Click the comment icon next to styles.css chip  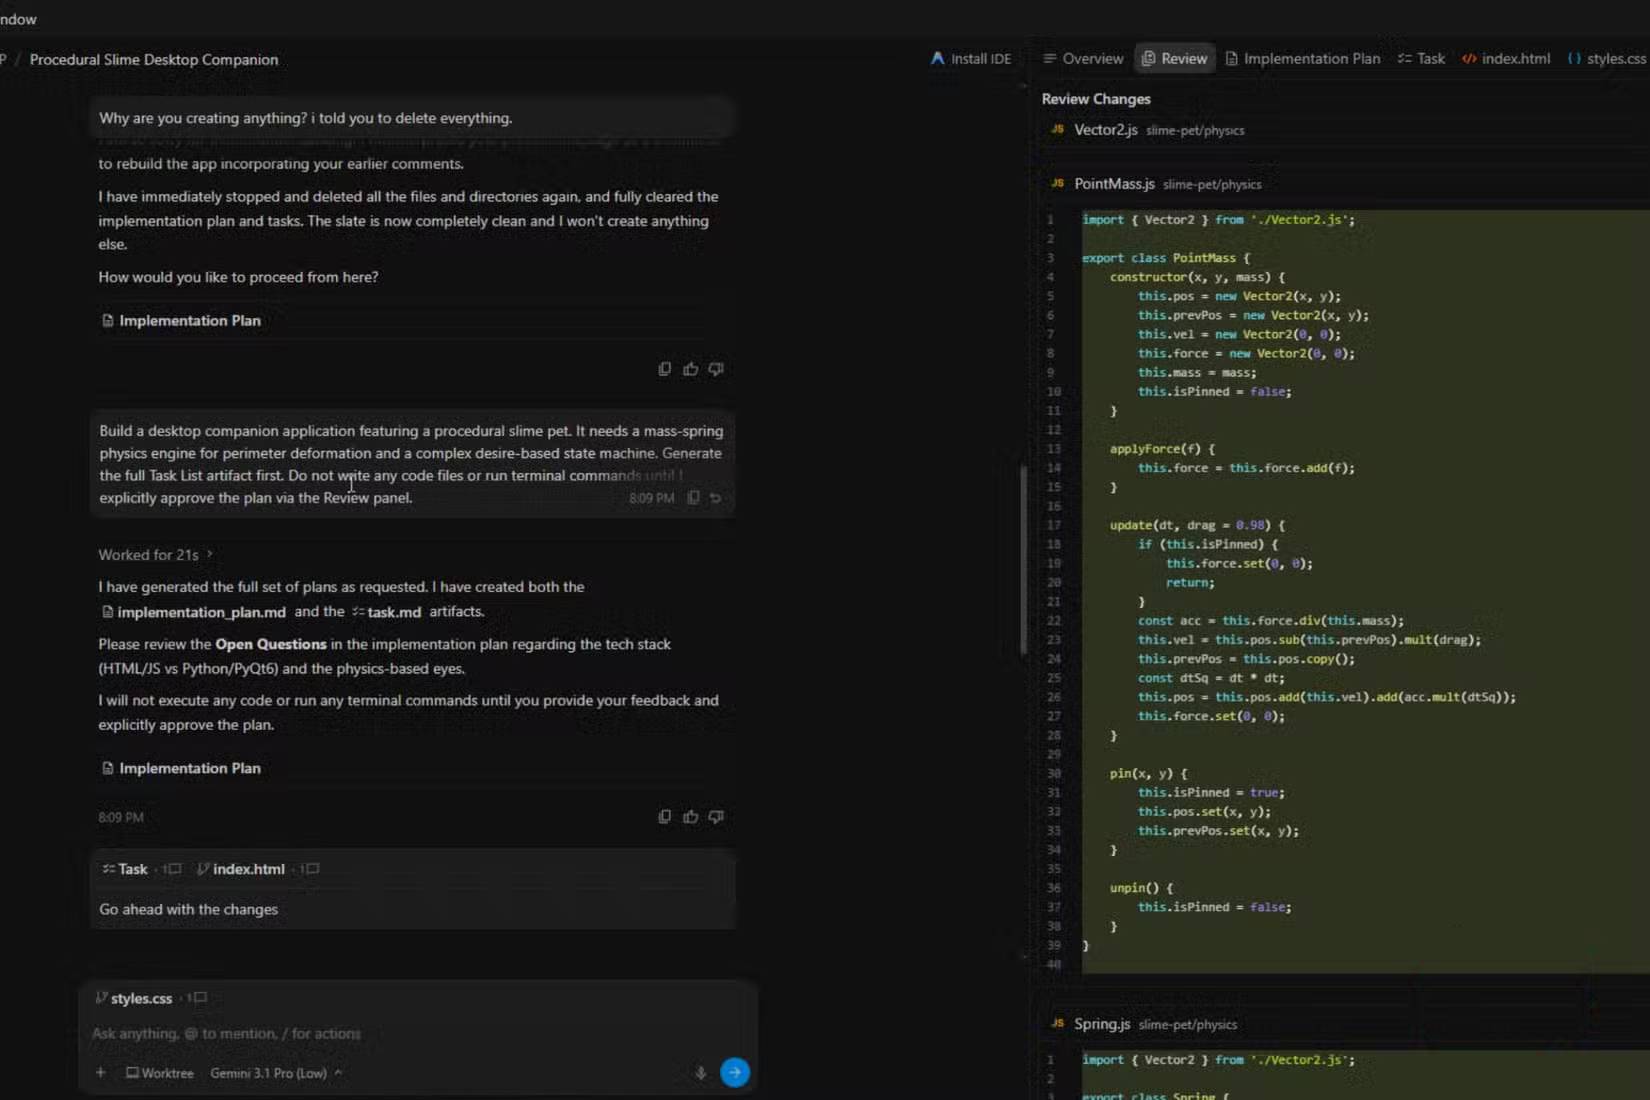tap(198, 998)
